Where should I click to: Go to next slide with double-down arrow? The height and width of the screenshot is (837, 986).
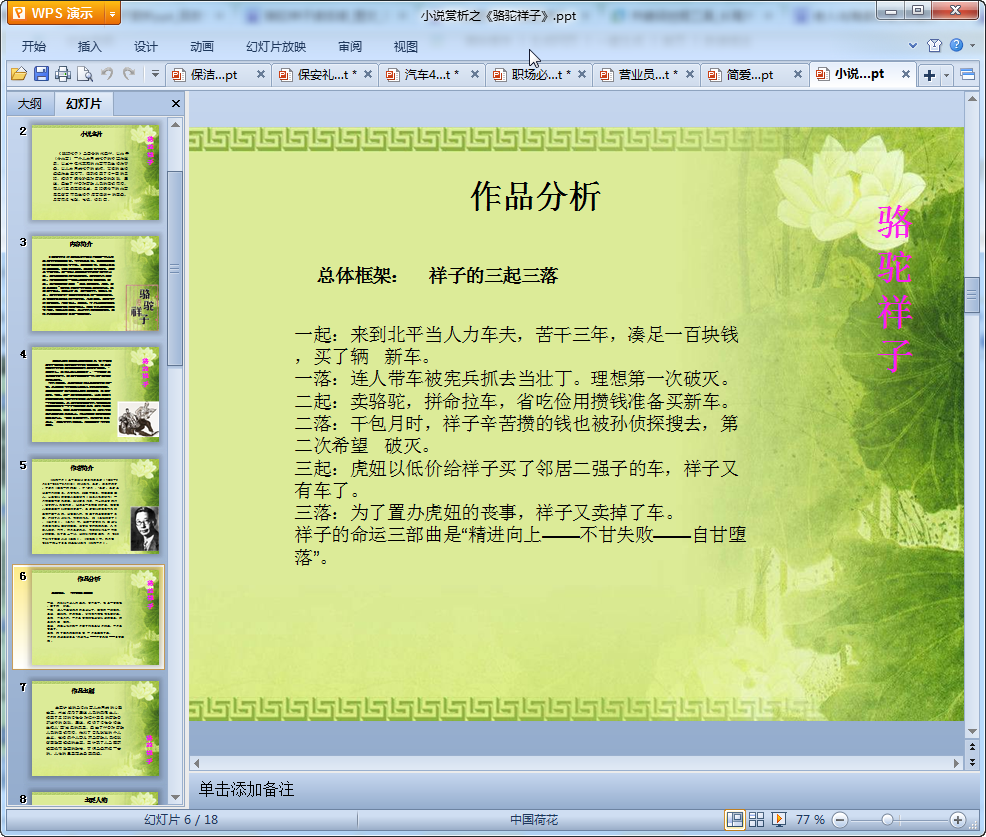(972, 762)
